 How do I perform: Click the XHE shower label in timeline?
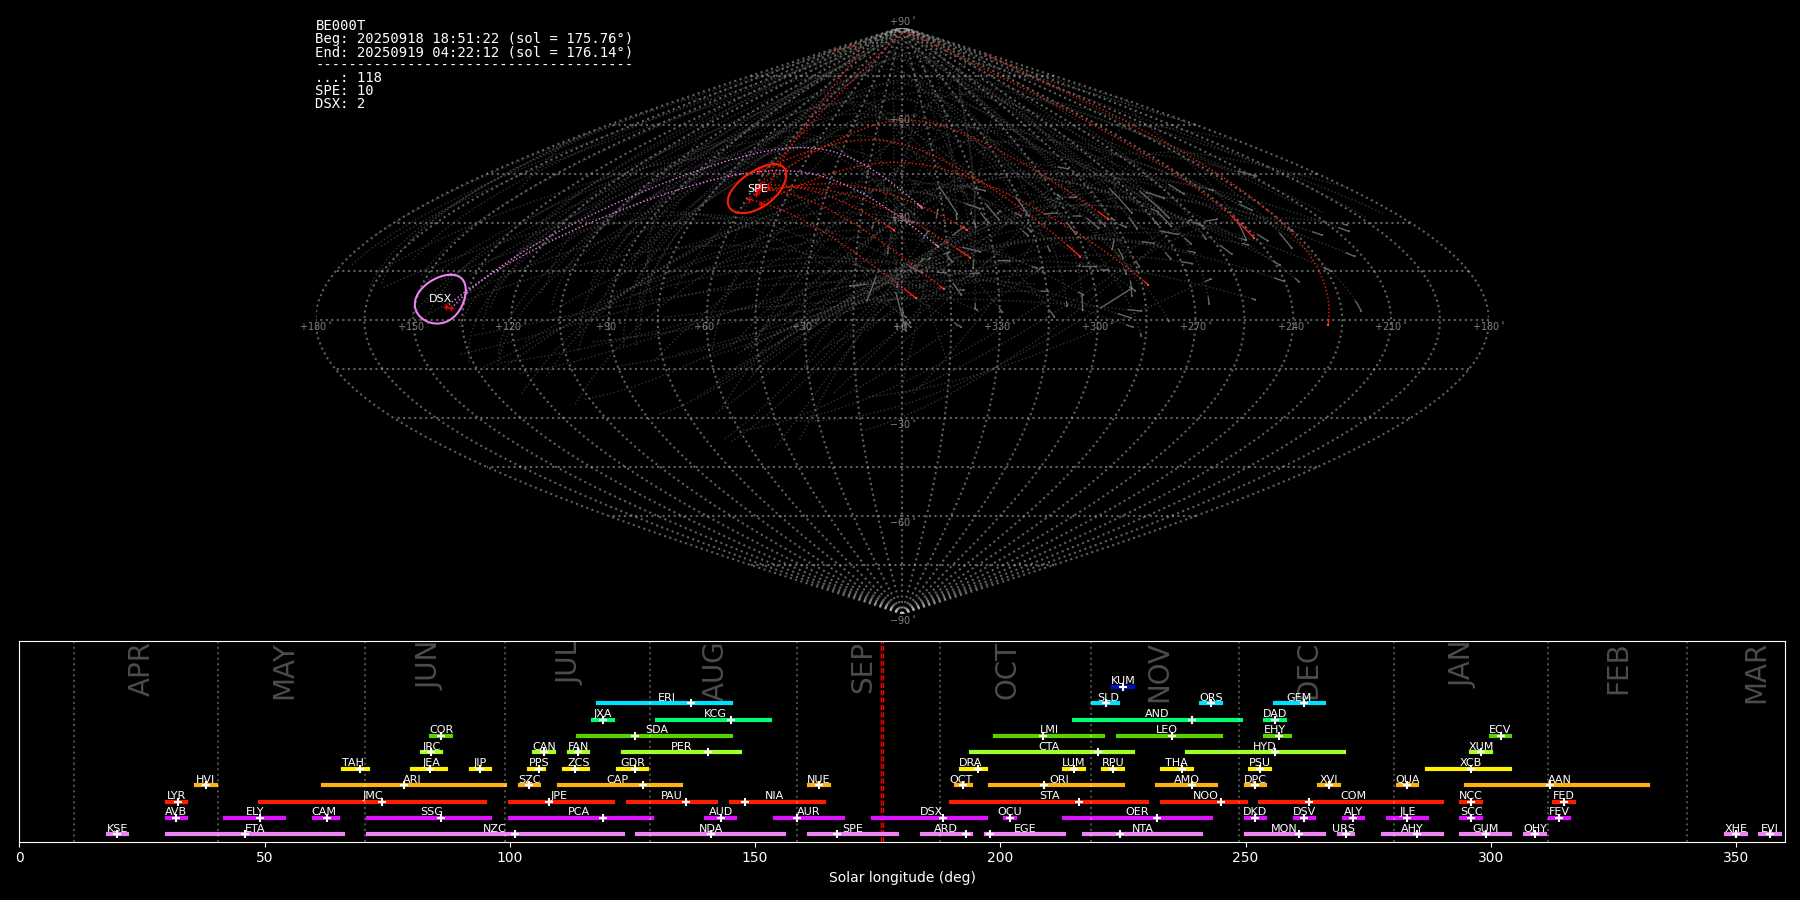[1735, 829]
